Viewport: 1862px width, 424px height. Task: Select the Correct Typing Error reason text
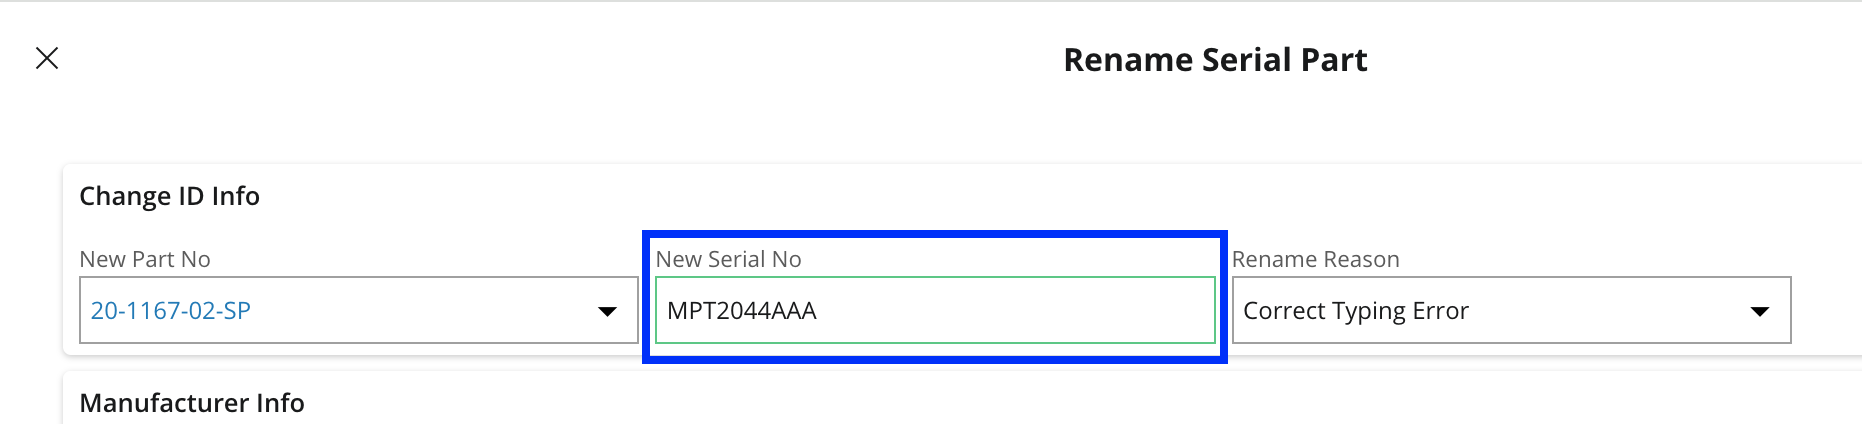[x=1355, y=311]
